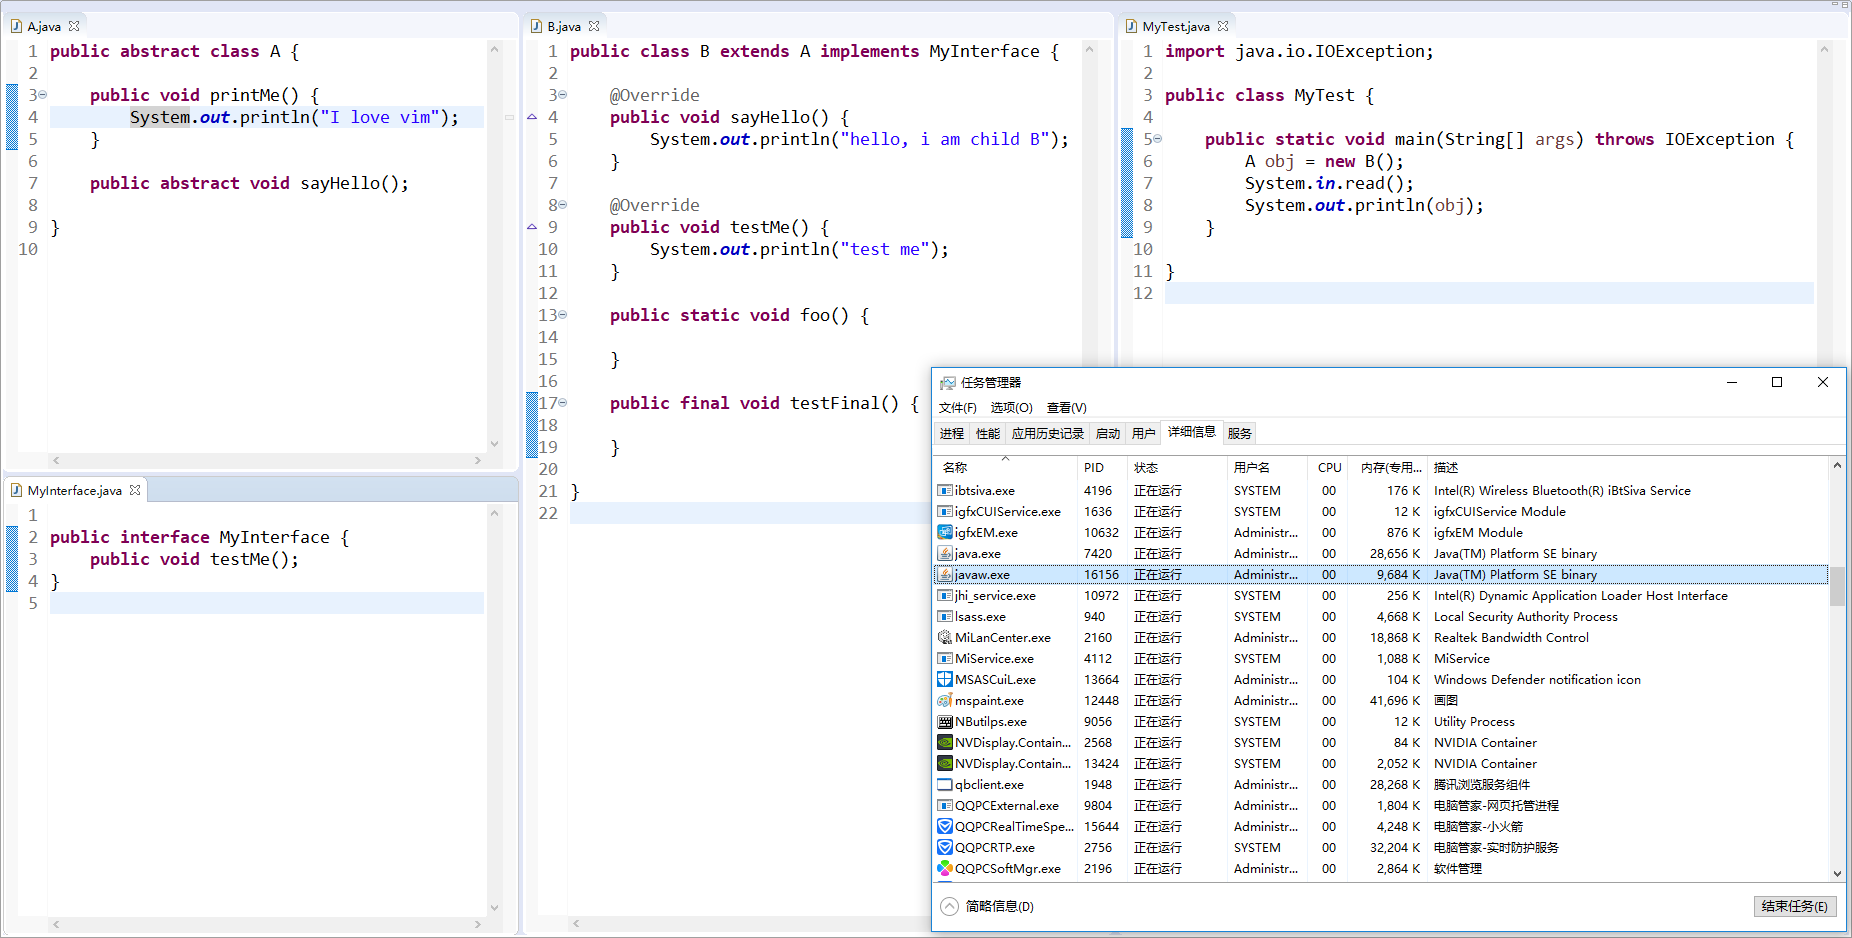Collapse fold marker at line 3 in B.java

pyautogui.click(x=562, y=95)
